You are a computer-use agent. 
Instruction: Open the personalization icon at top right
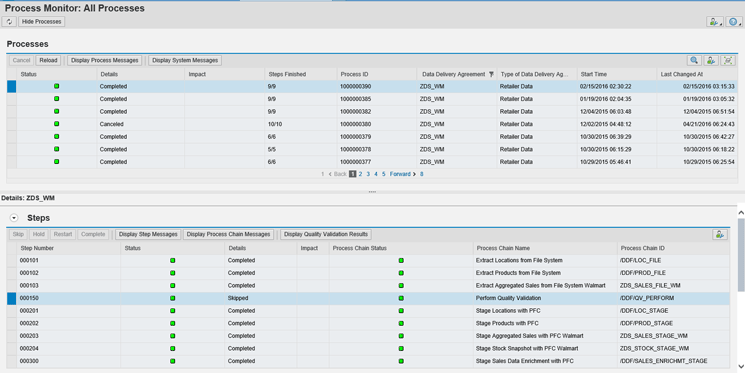714,22
